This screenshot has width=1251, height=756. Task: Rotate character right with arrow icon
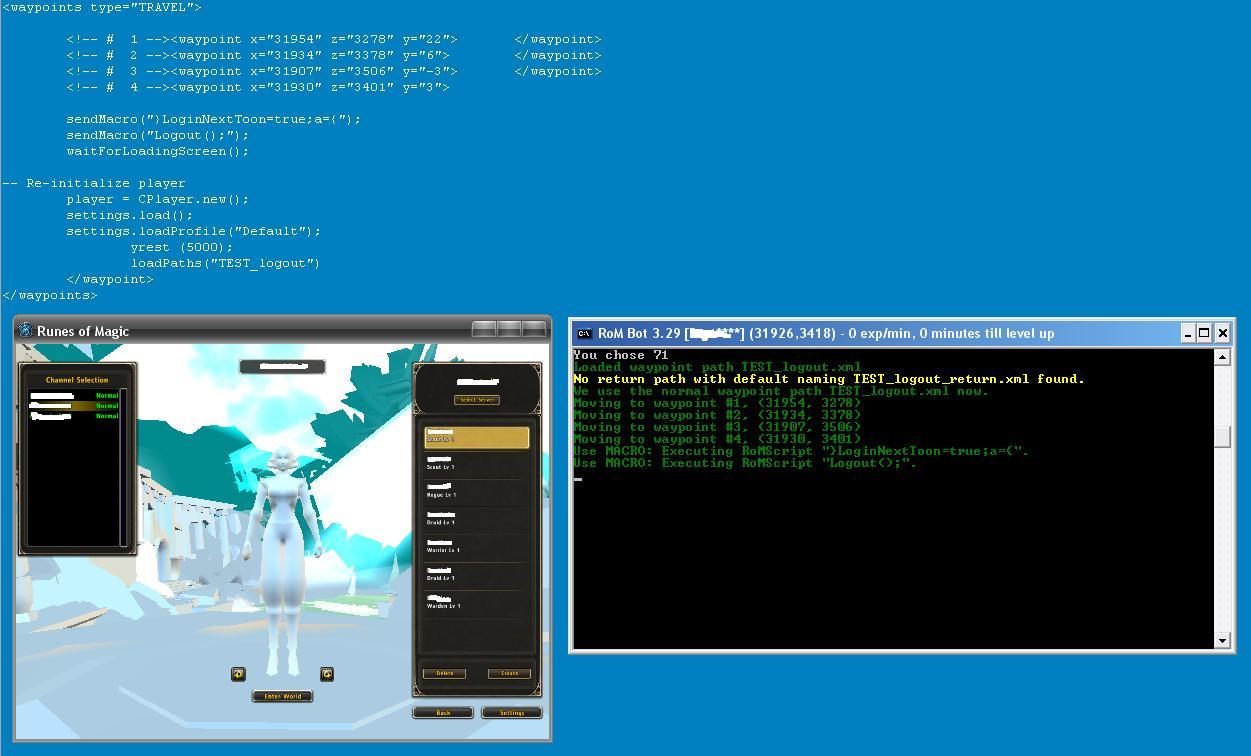click(326, 674)
